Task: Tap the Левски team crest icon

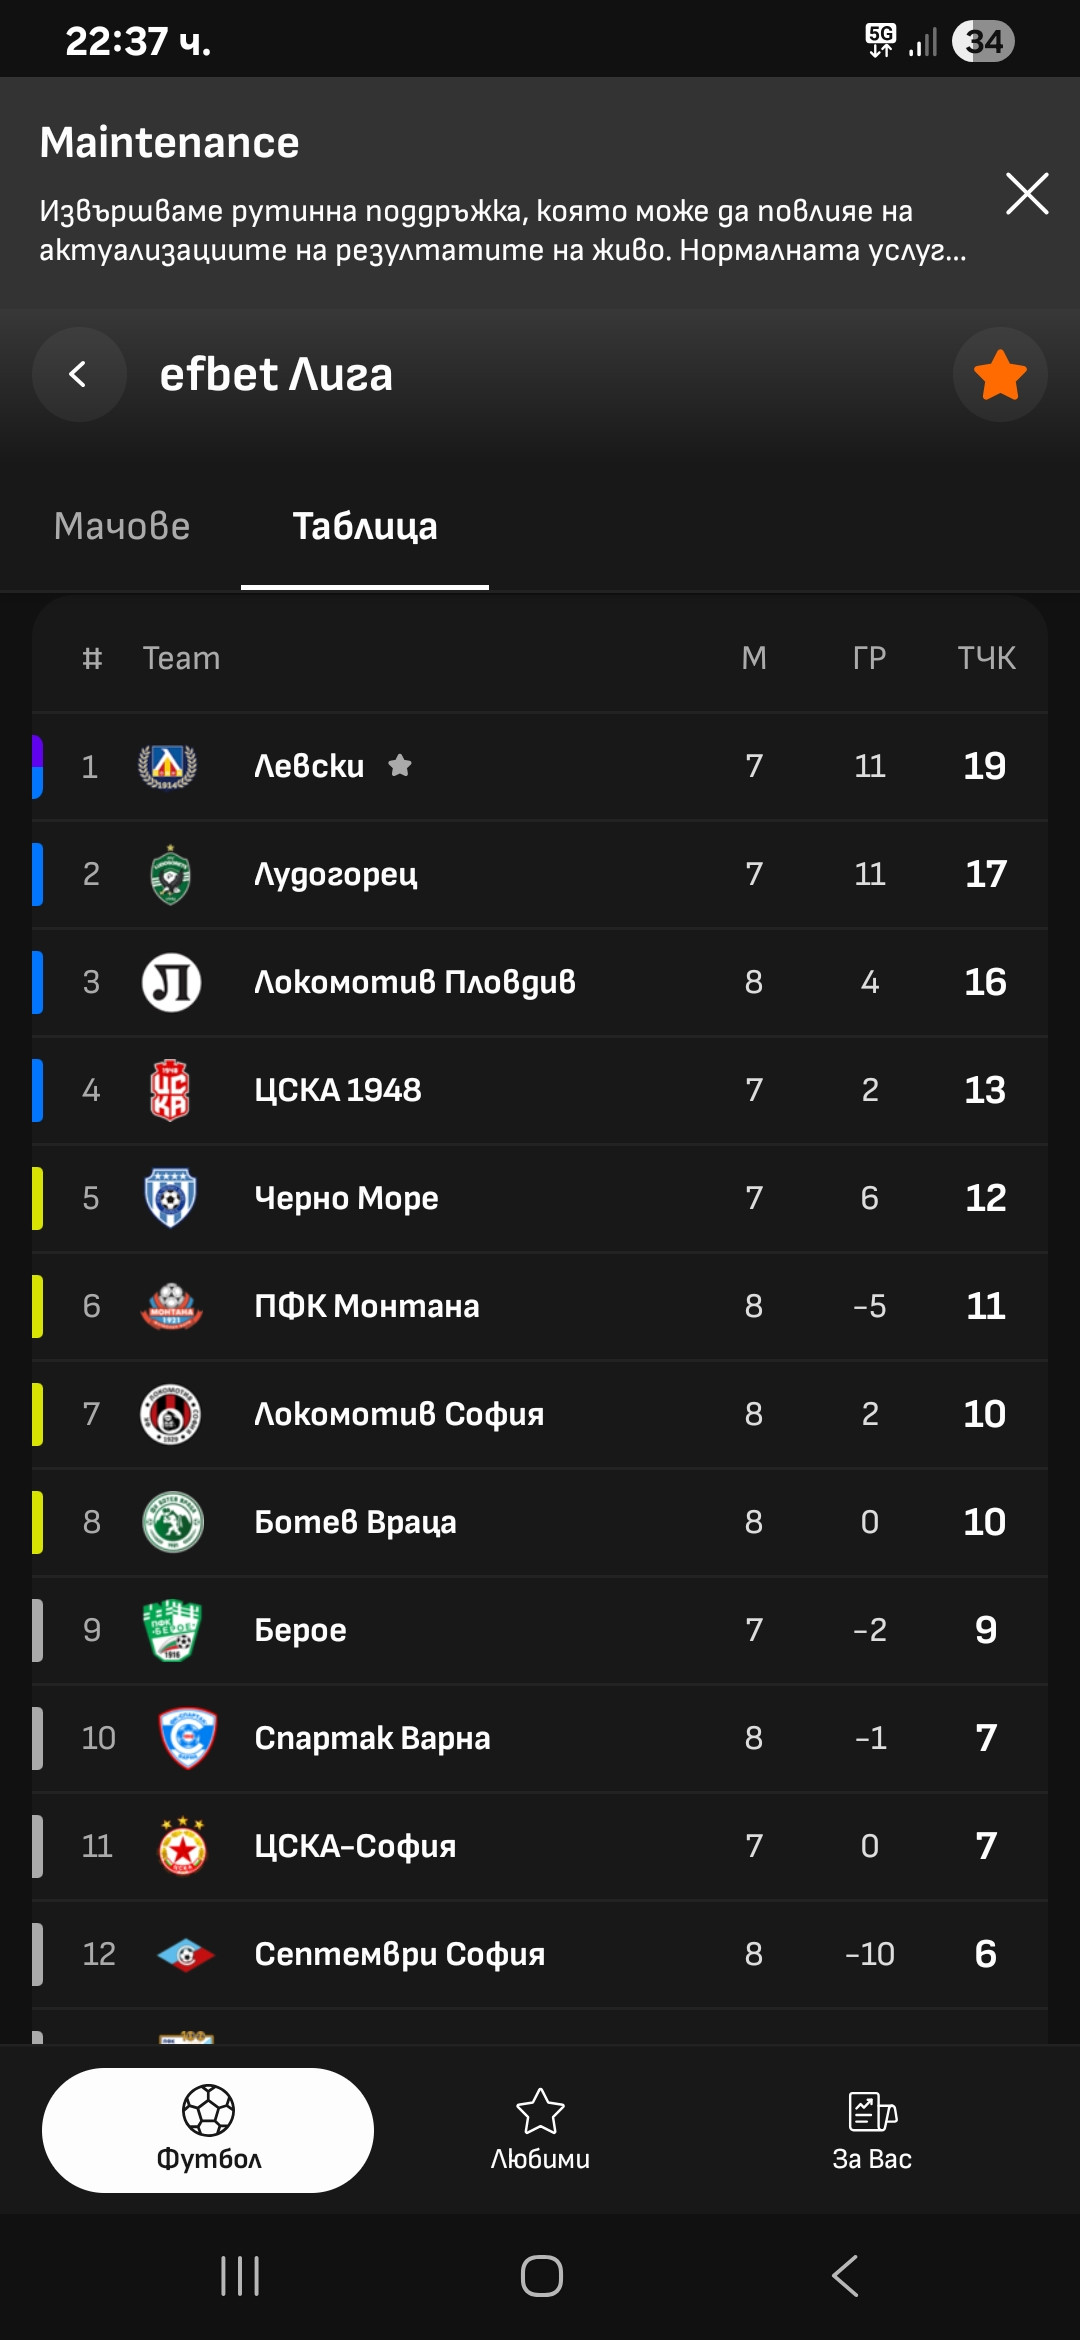Action: (167, 767)
